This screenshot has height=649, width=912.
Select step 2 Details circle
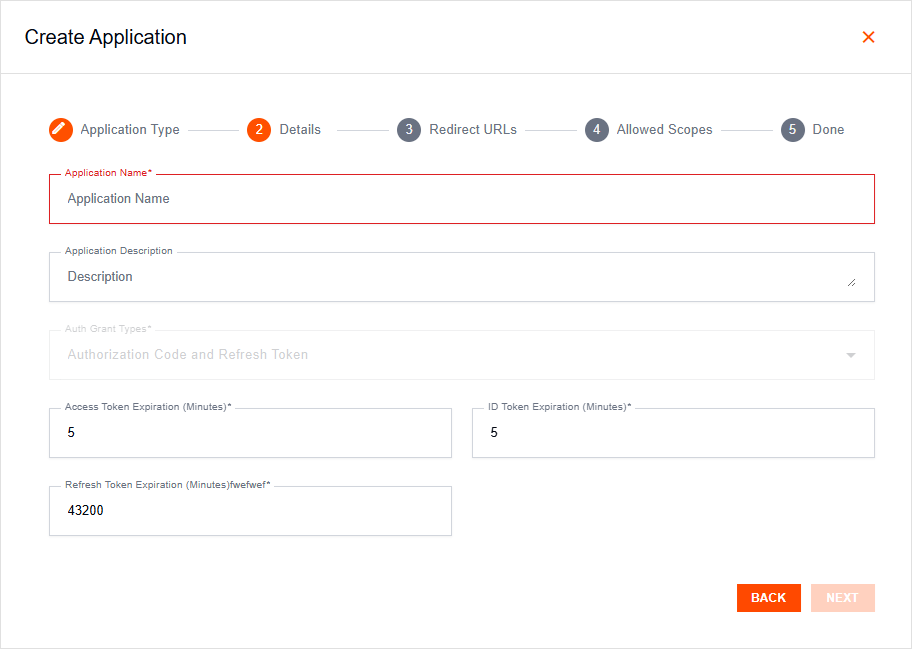pyautogui.click(x=259, y=130)
